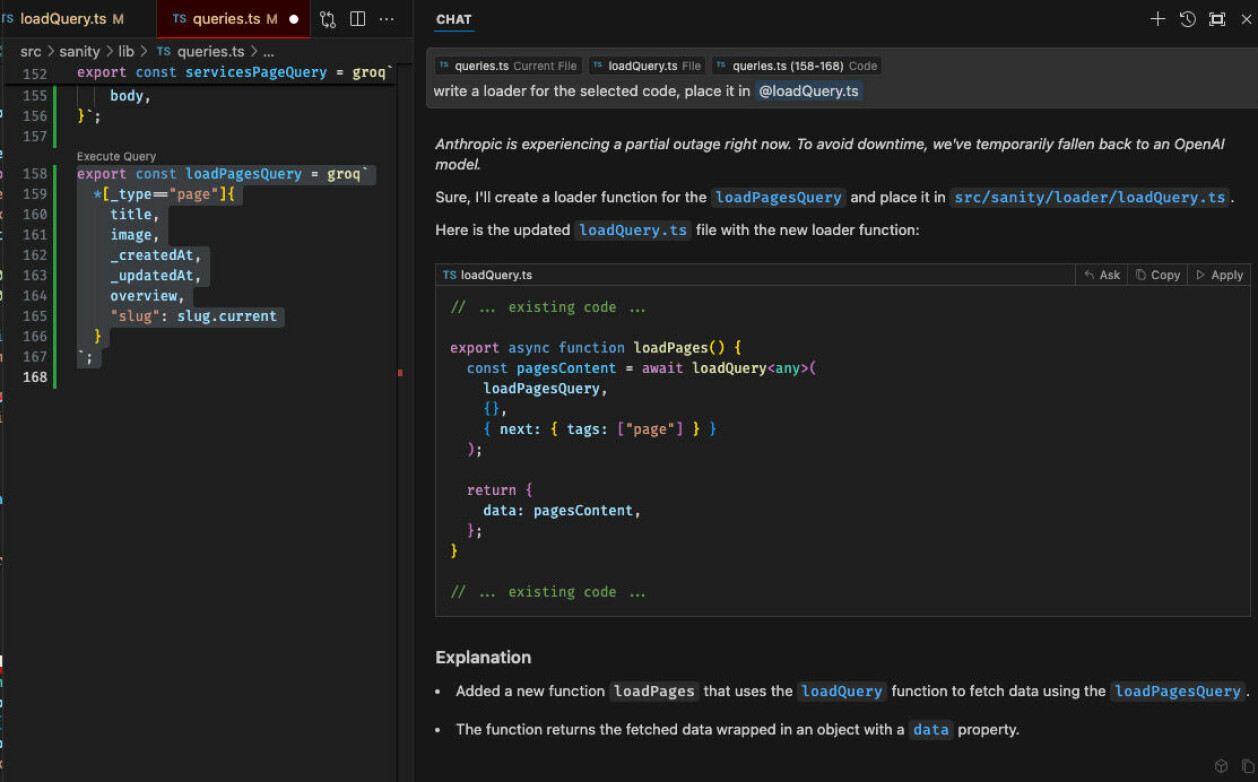1258x782 pixels.
Task: Open queries.ts (158-168) Code context chip
Action: (797, 66)
